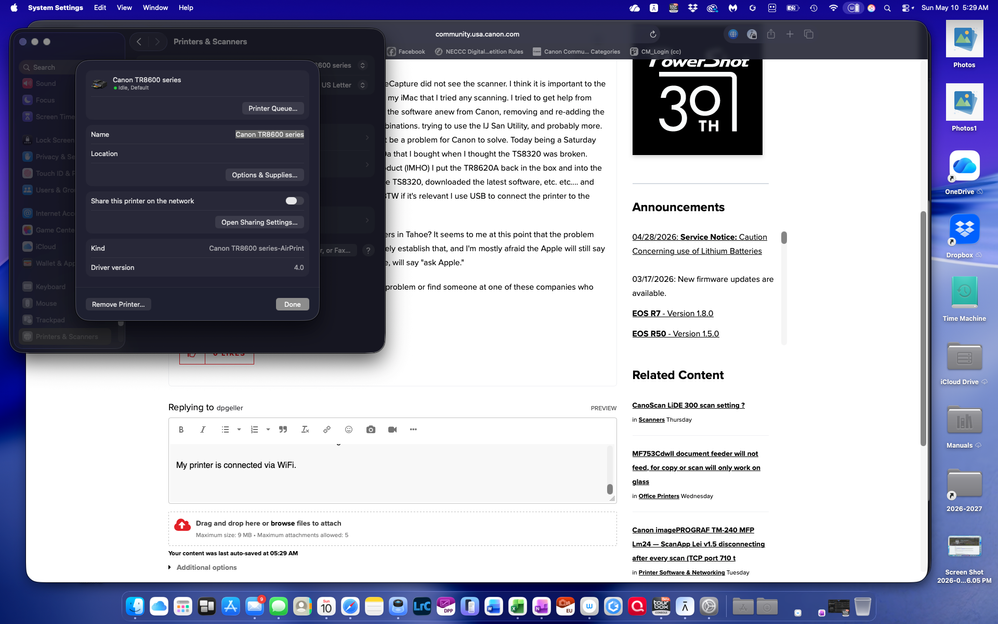
Task: Open Malwarebytes in the menu bar
Action: pyautogui.click(x=733, y=8)
